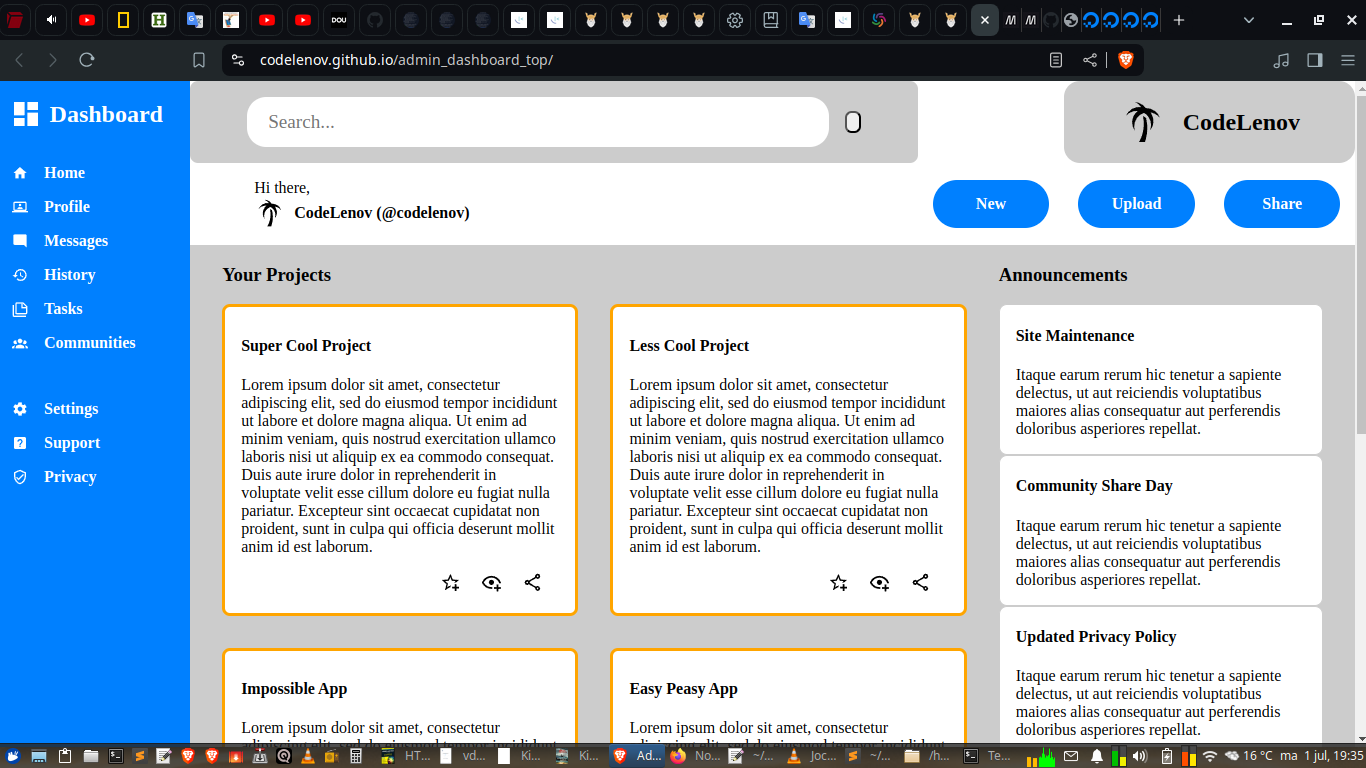
Task: Click the Dashboard logo icon
Action: [25, 113]
